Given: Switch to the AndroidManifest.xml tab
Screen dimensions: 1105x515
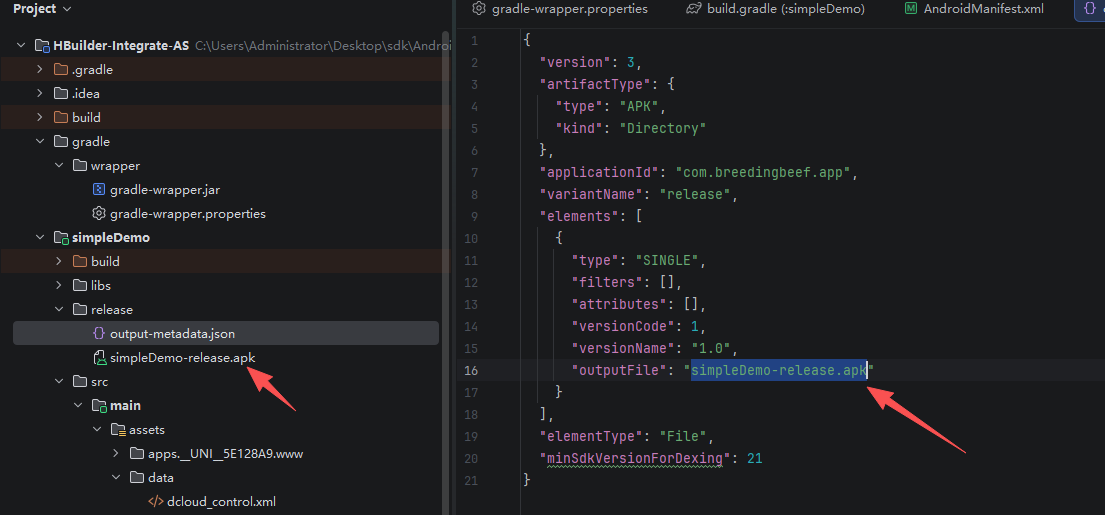Looking at the screenshot, I should point(975,9).
